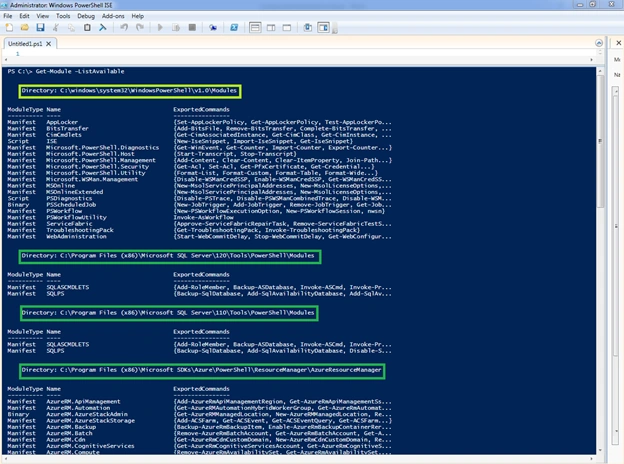Show script pane on the right layout
The image size is (624, 464).
point(271,27)
